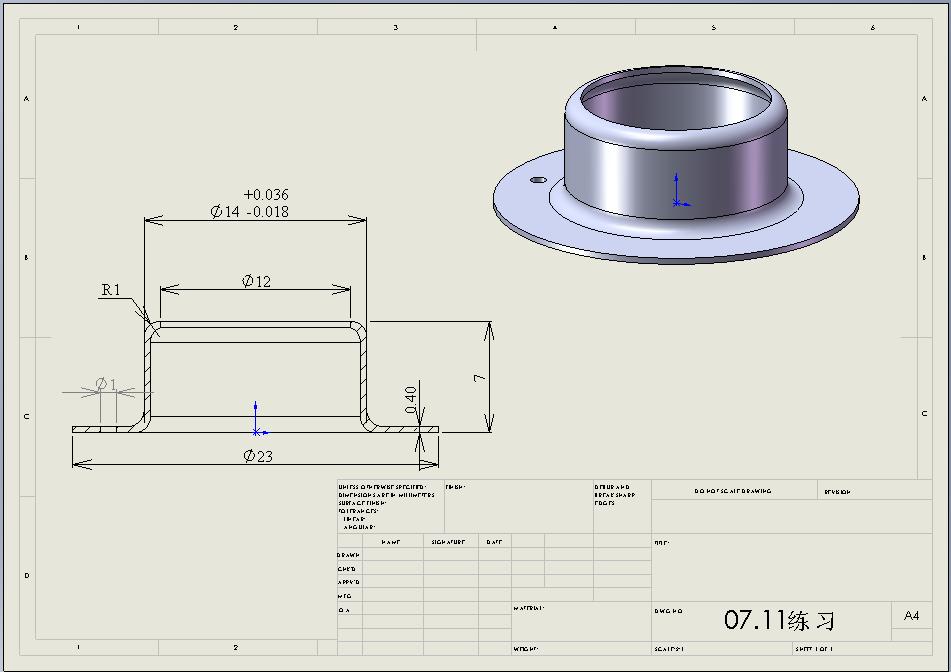Viewport: 951px width, 672px height.
Task: Select the DRAWN row label
Action: click(349, 555)
